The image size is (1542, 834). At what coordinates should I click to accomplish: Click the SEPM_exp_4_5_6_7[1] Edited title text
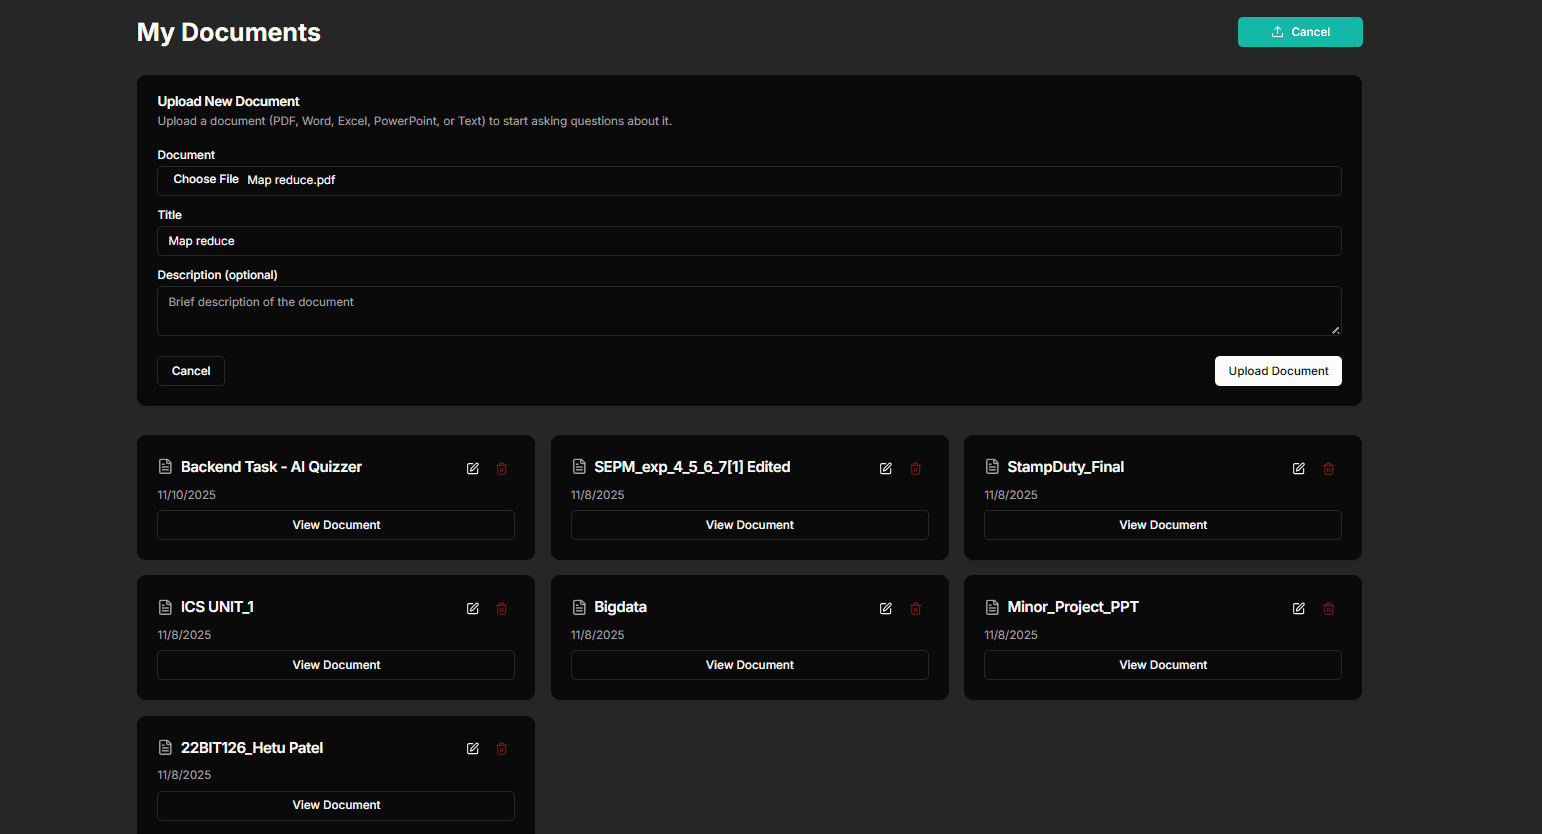tap(692, 467)
